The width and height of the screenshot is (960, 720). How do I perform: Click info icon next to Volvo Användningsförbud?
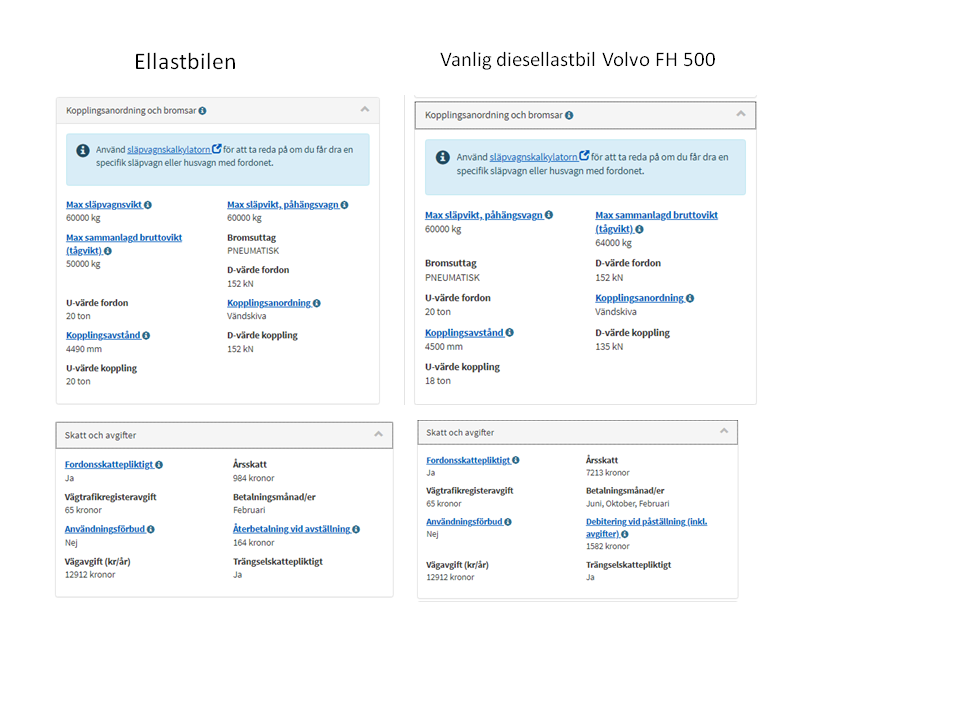tap(508, 522)
